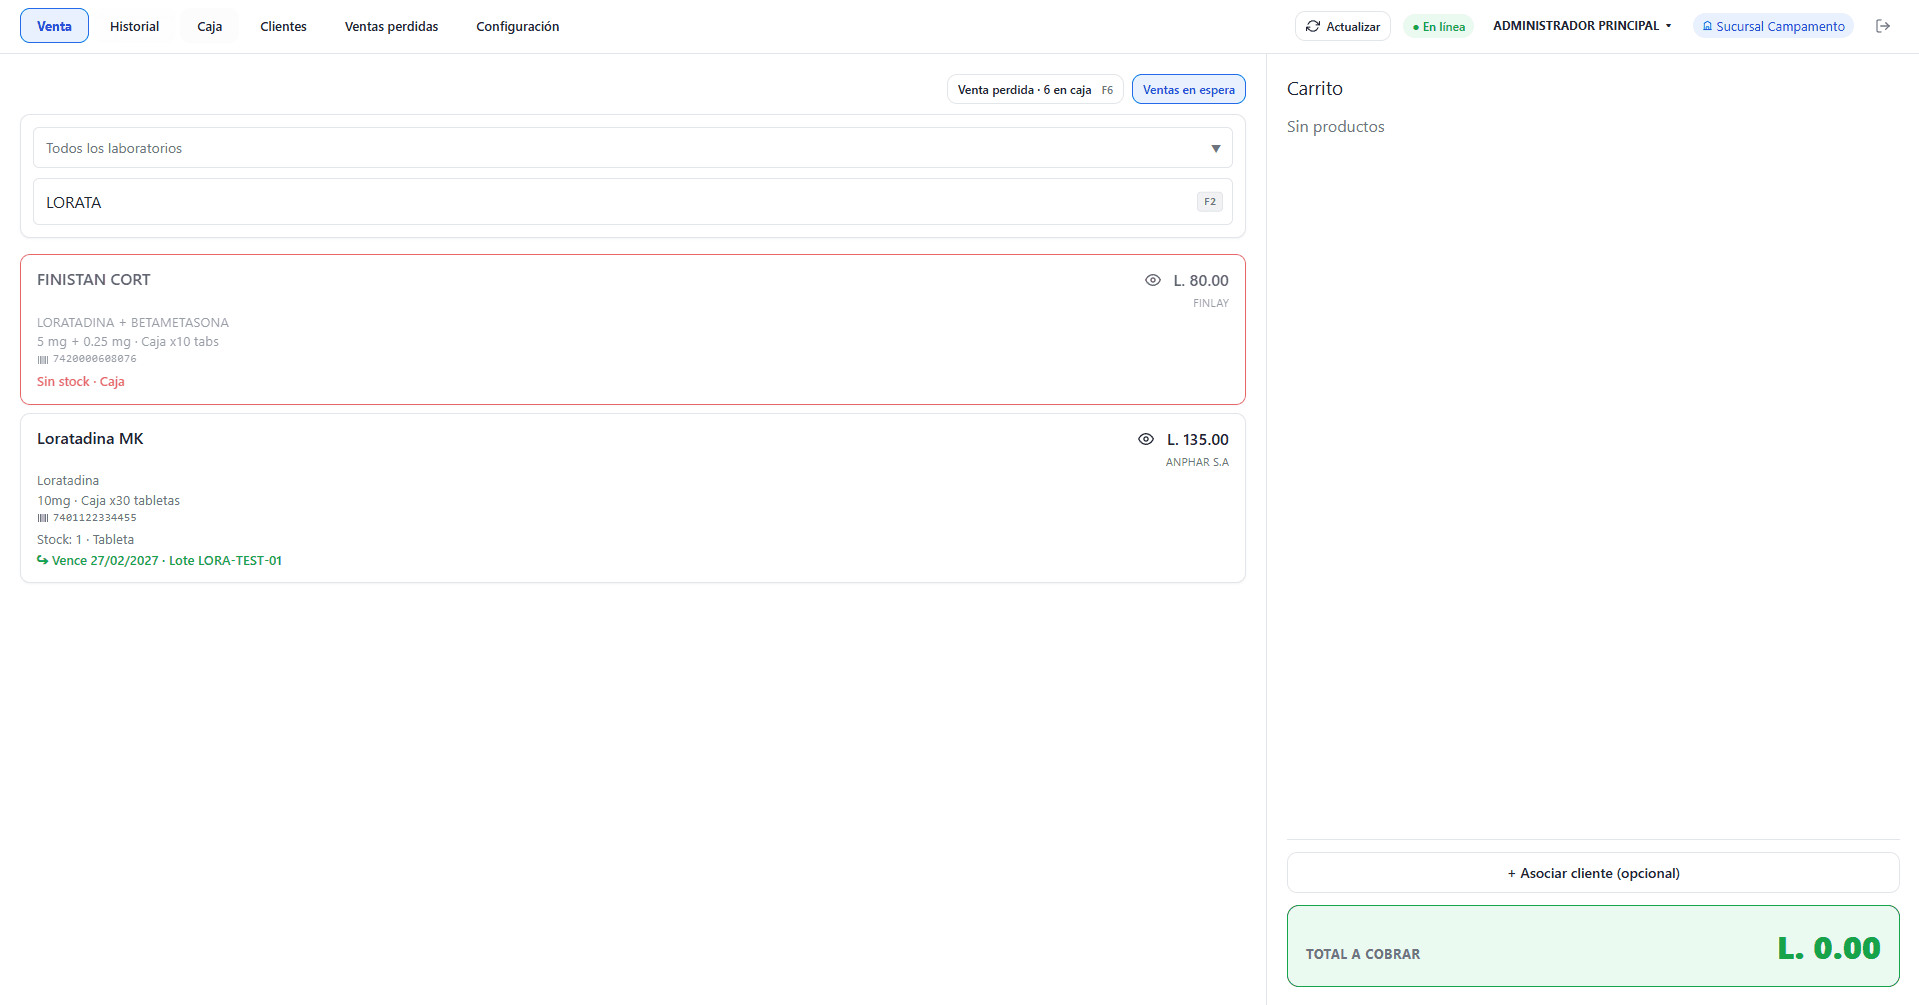Screen dimensions: 1919x1005
Task: Click the 10mg · Caja x30 tabletas text
Action: click(109, 501)
